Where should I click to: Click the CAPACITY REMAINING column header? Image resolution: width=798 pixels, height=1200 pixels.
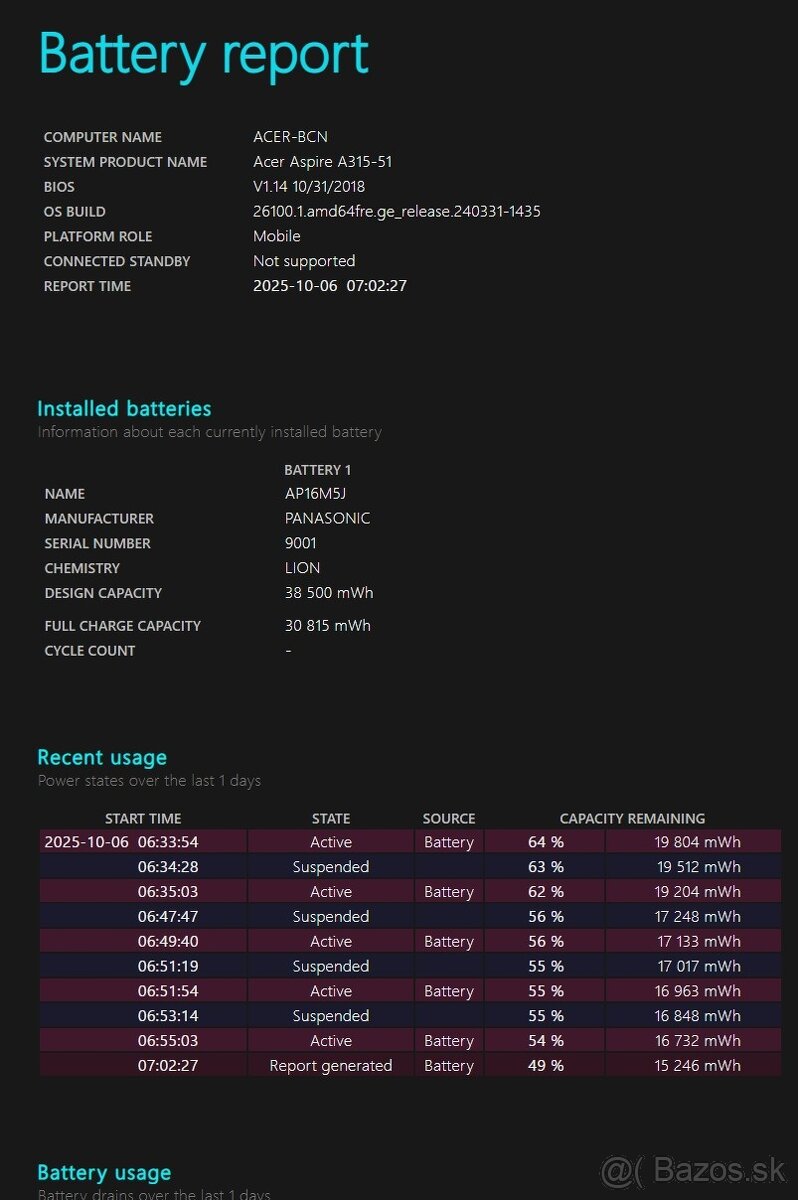[632, 818]
